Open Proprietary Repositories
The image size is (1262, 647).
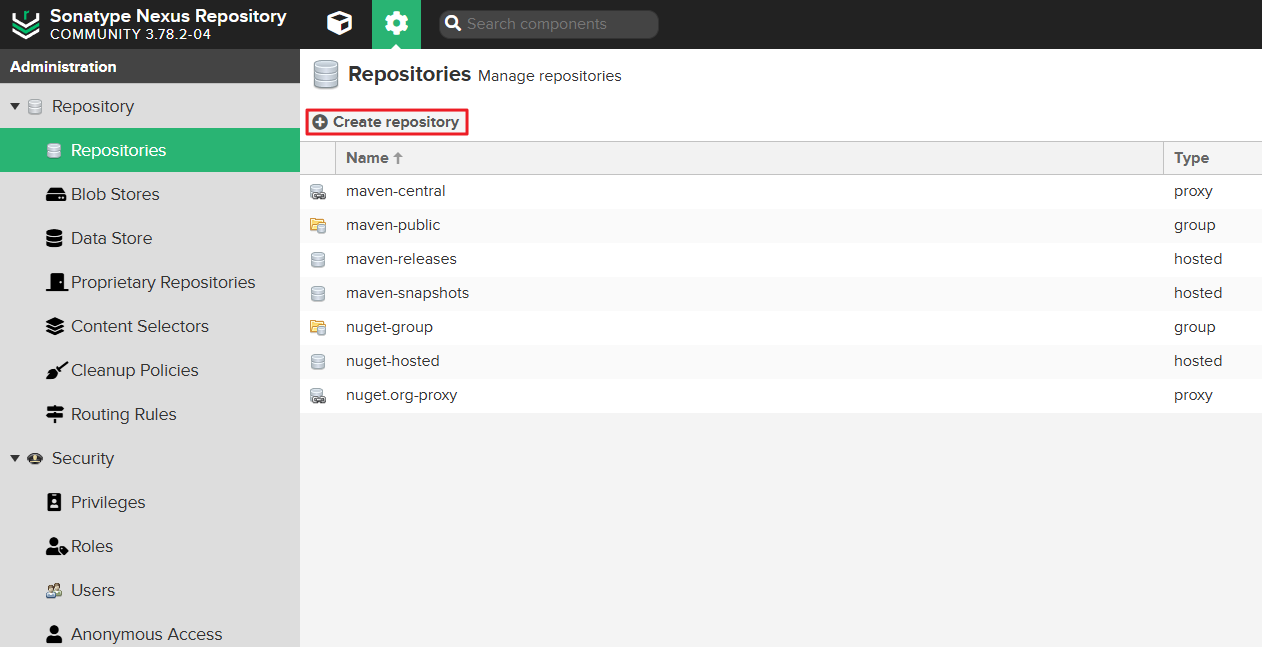150,282
